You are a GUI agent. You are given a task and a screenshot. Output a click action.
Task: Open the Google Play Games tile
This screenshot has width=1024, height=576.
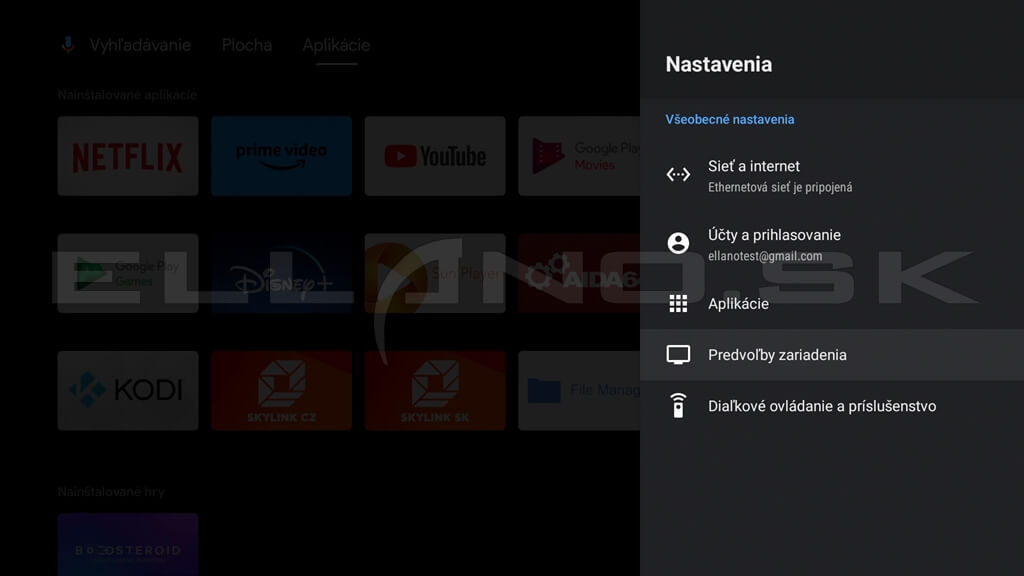(x=128, y=273)
